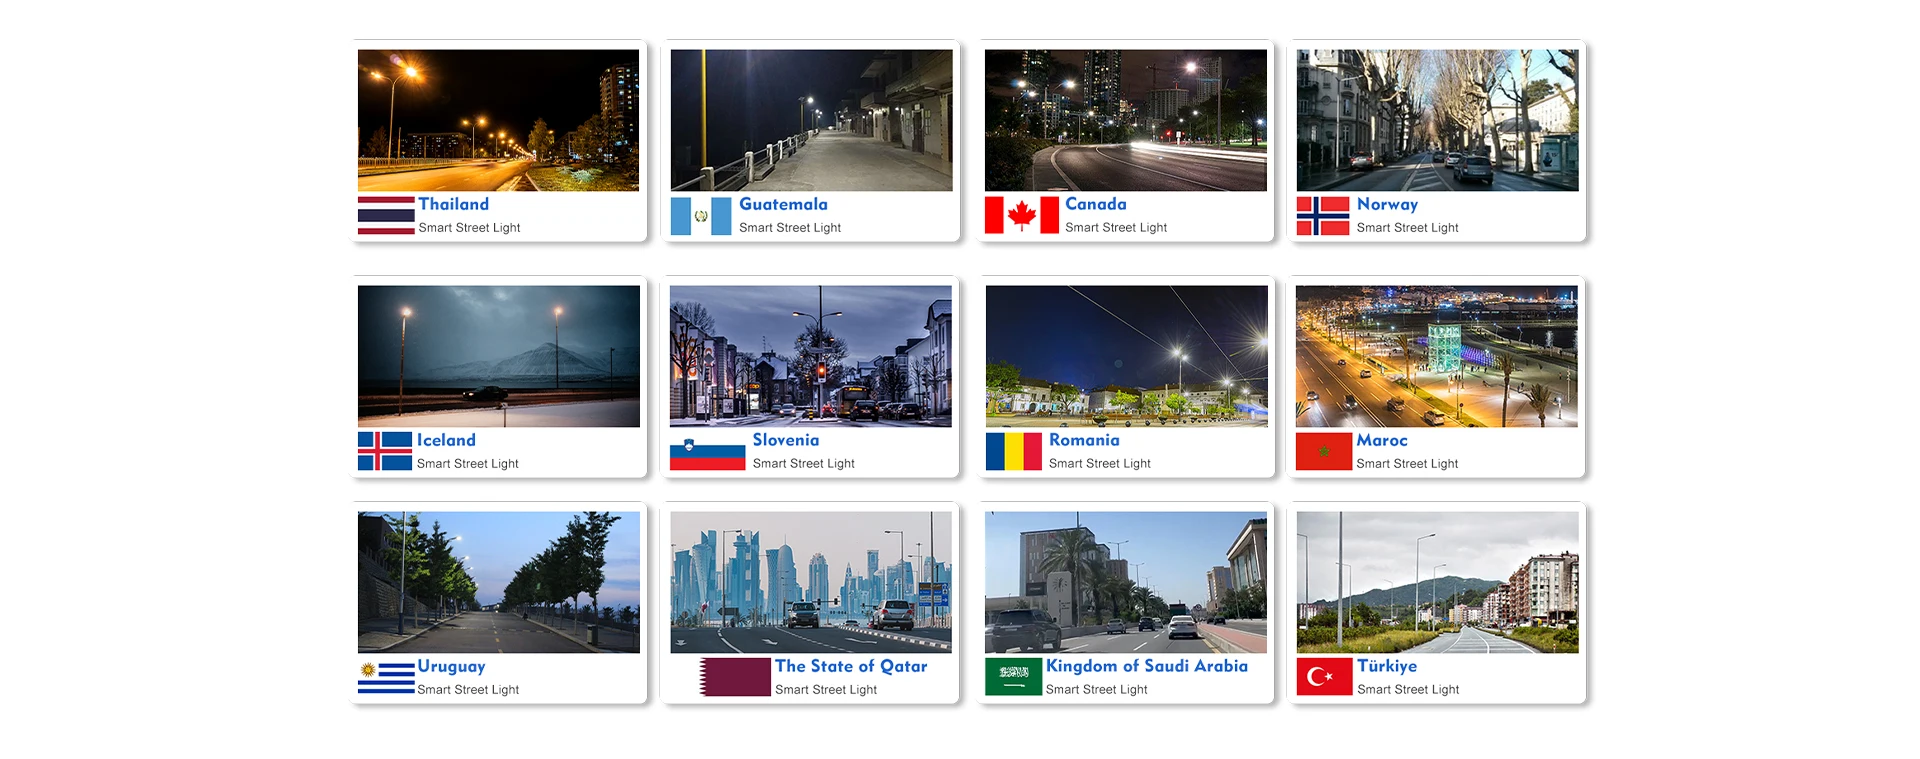Go to the Romania title
The width and height of the screenshot is (1920, 759).
point(1084,440)
